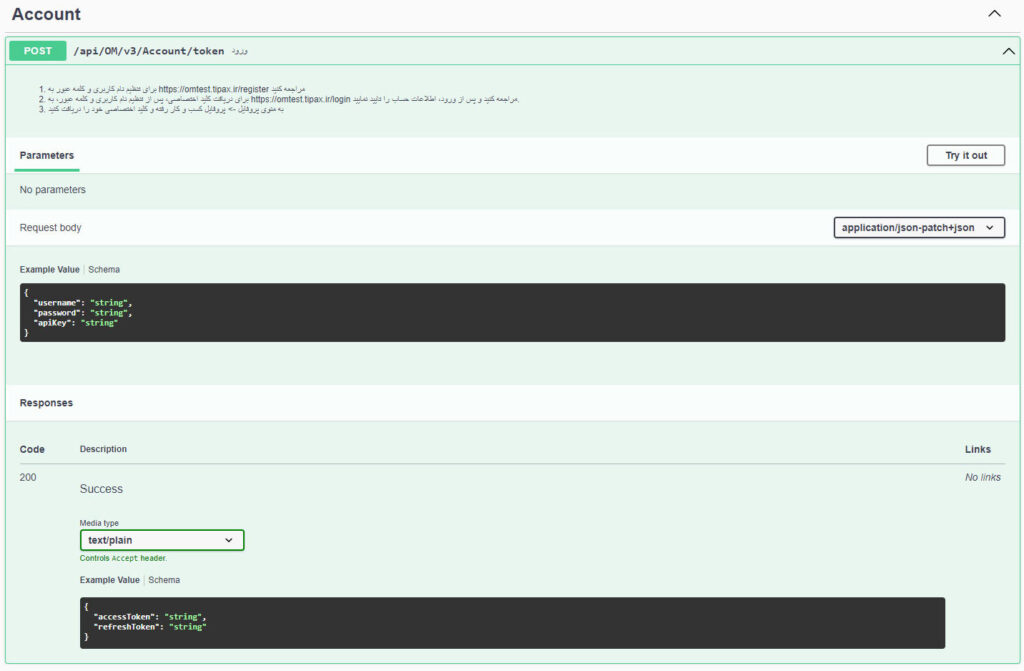The height and width of the screenshot is (671, 1024).
Task: Switch to Schema under Request body
Action: (x=104, y=270)
